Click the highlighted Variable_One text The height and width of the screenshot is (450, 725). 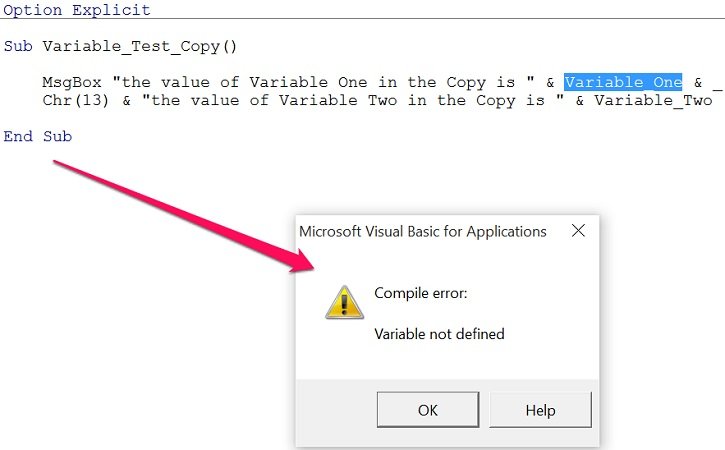pos(623,82)
